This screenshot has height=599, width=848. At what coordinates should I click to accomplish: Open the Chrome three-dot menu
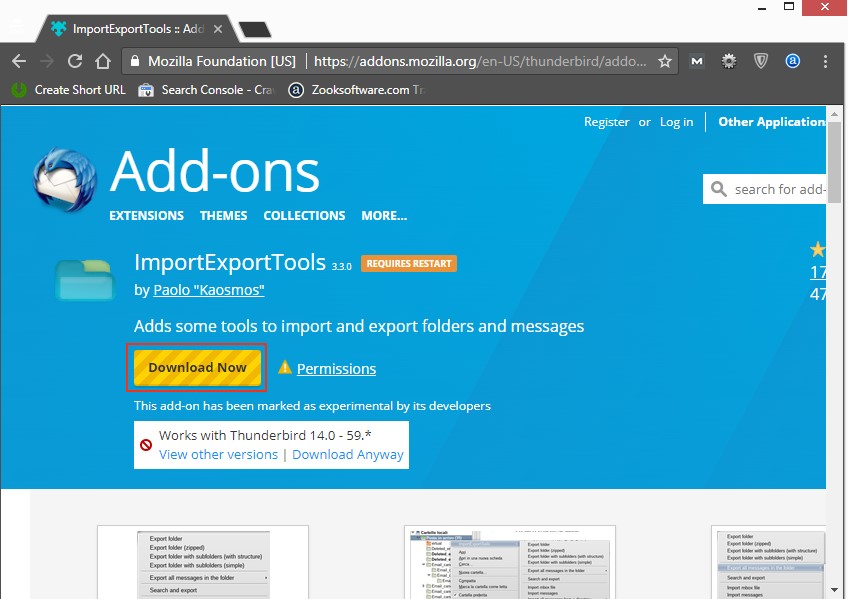pos(825,61)
